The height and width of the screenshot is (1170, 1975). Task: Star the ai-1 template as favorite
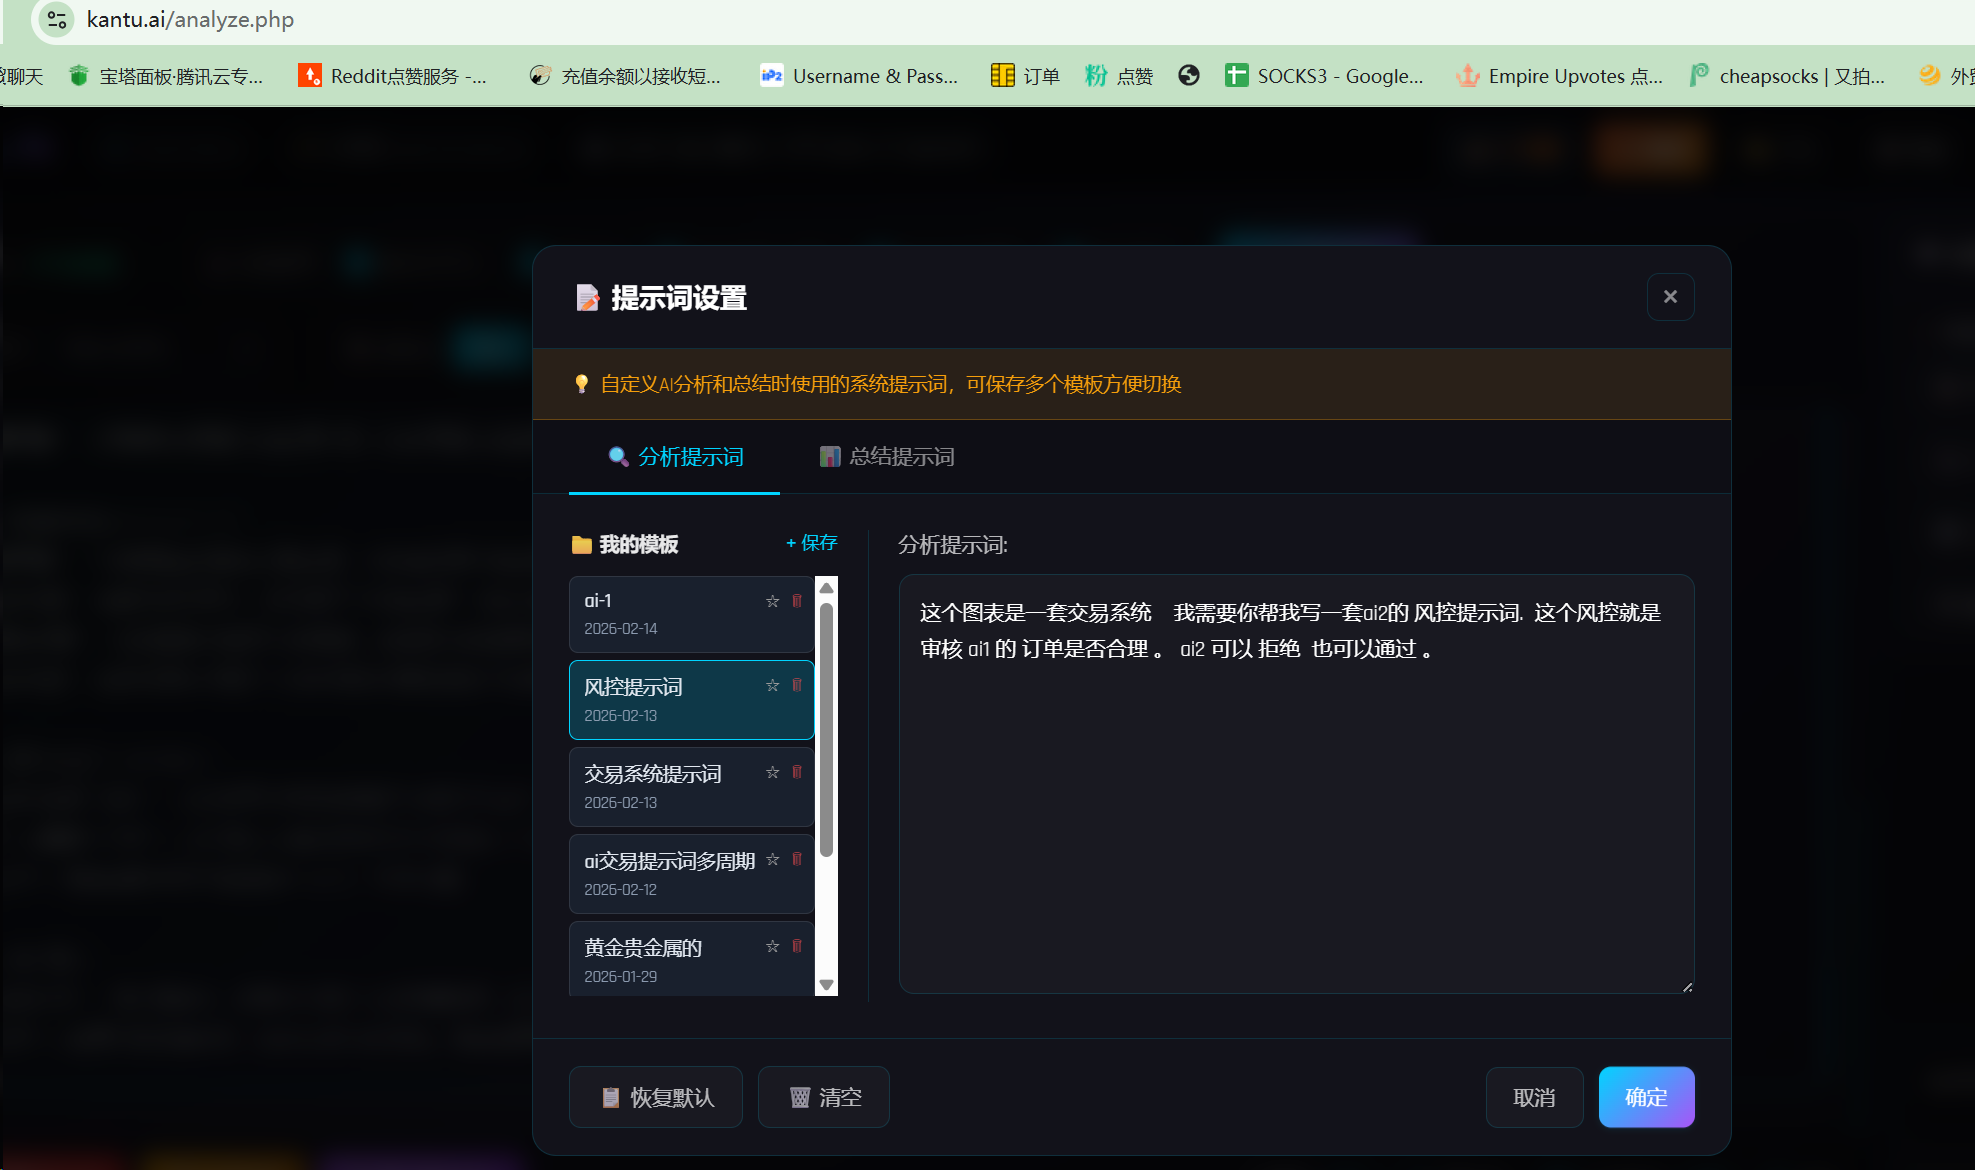(772, 601)
